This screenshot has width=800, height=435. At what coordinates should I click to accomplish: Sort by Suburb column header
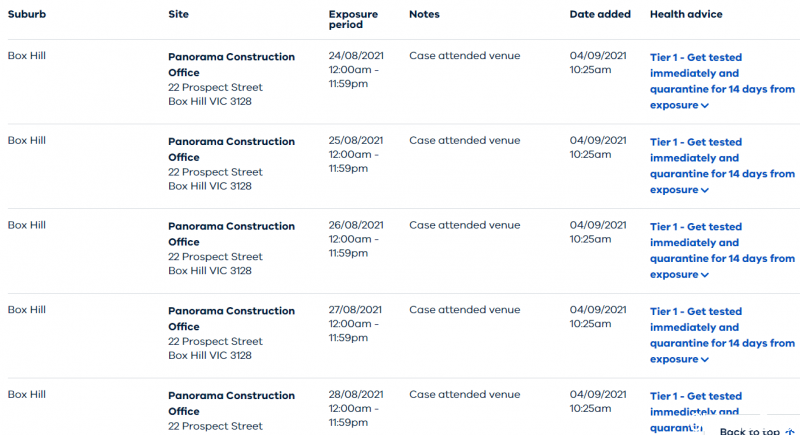[27, 14]
